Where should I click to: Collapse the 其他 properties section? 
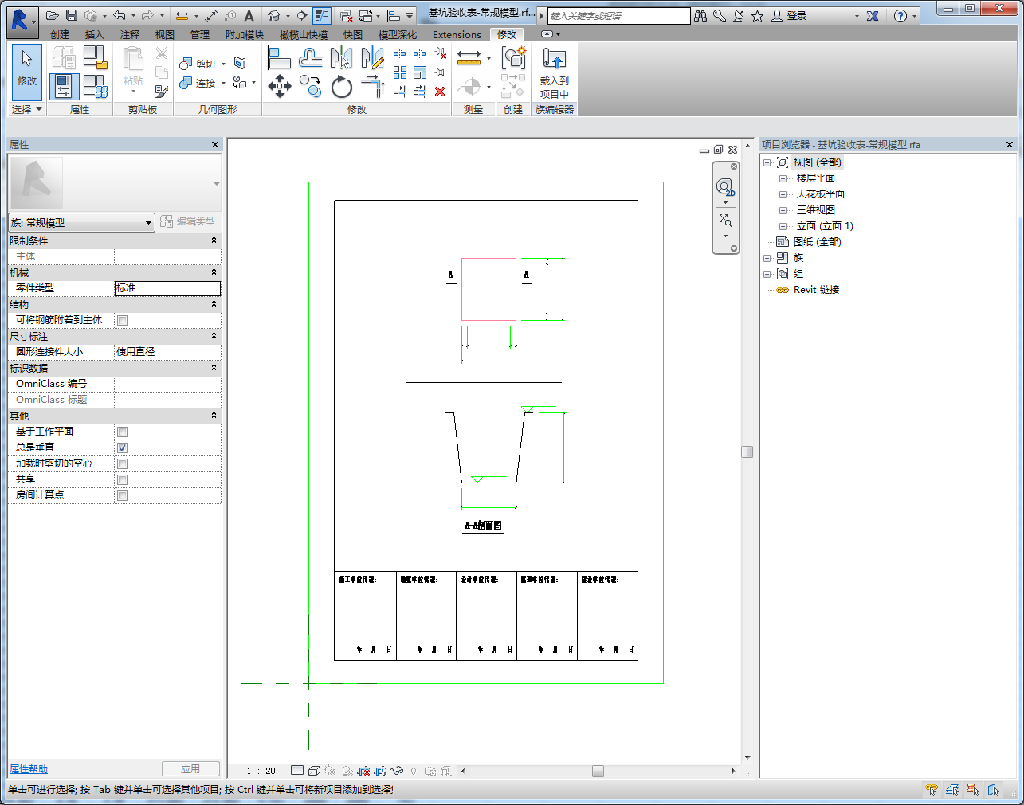[x=214, y=415]
